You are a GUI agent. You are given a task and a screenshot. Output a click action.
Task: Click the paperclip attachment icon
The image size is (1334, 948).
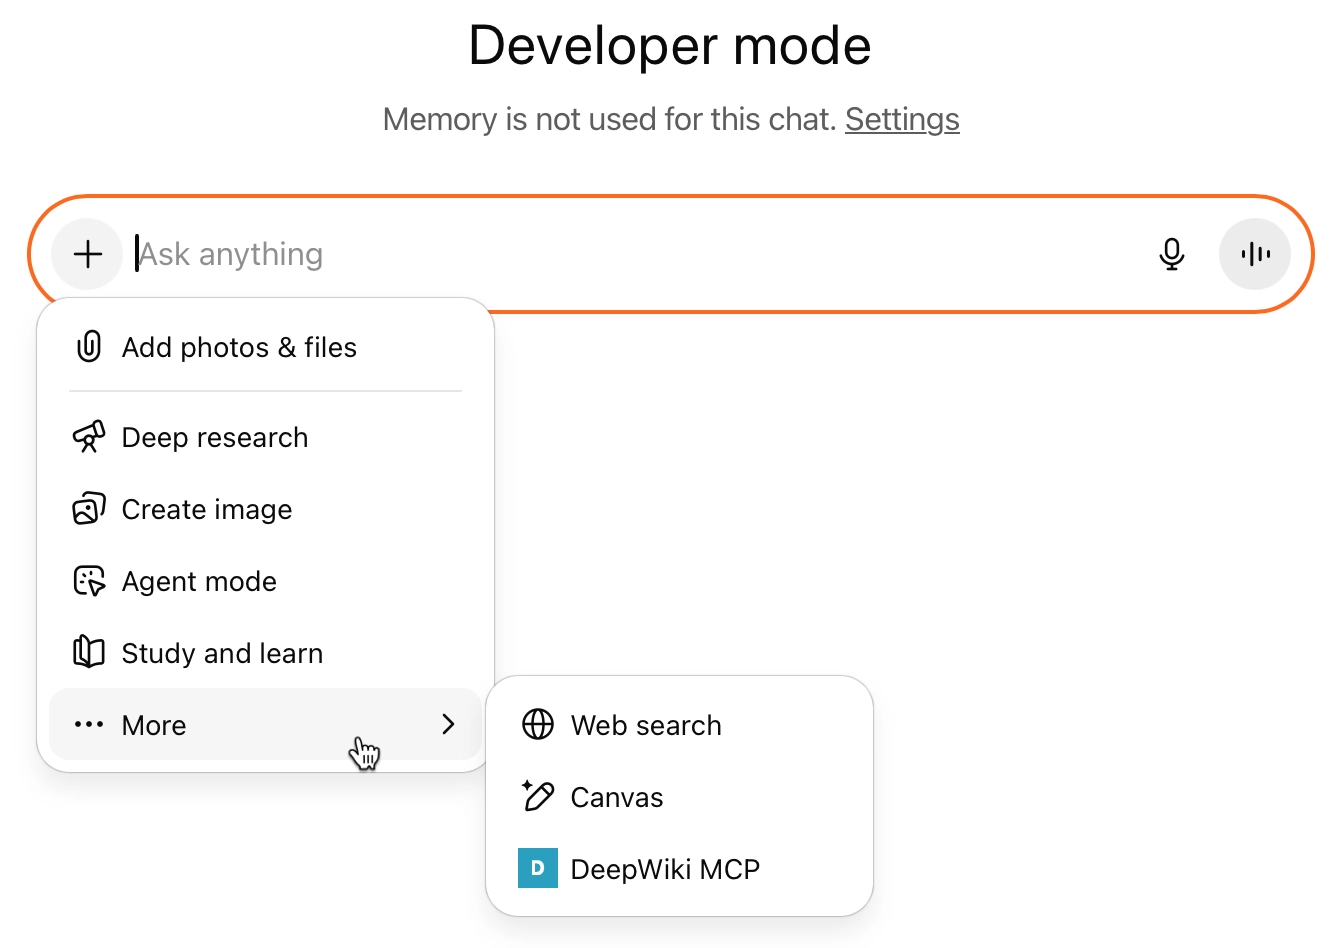[89, 347]
